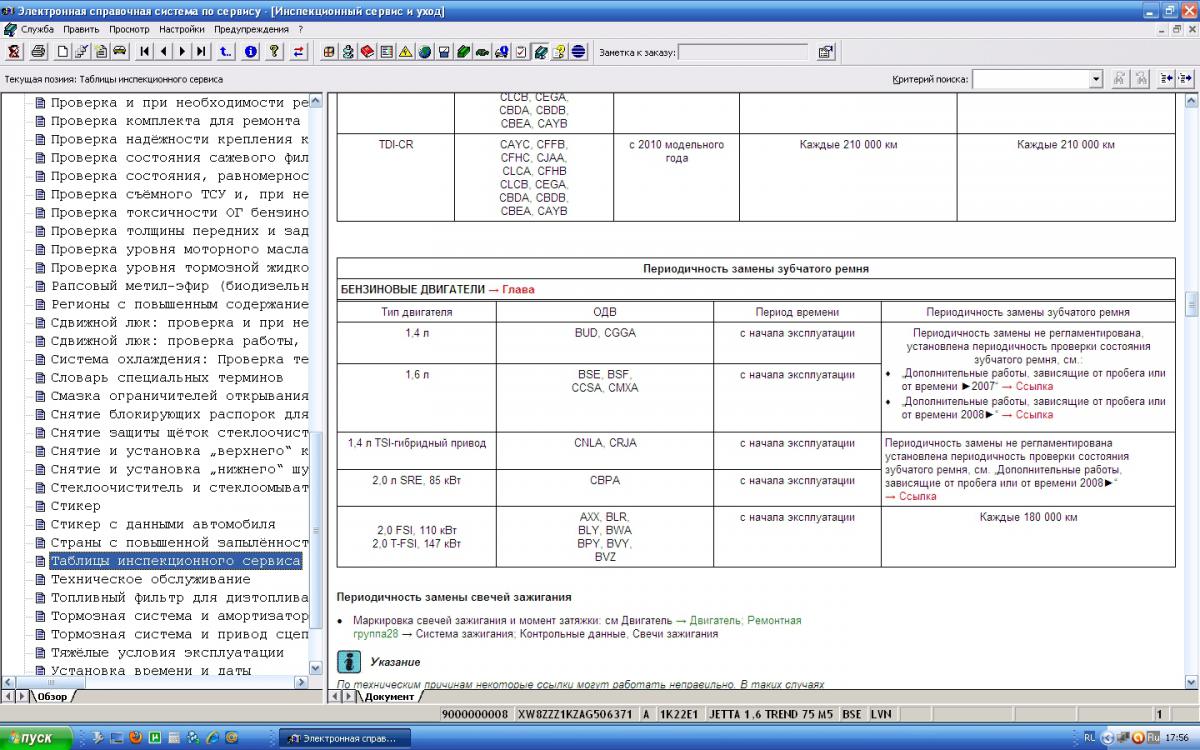This screenshot has width=1200, height=750.
Task: Click the left-arrow tree icon at far right
Action: [1166, 79]
